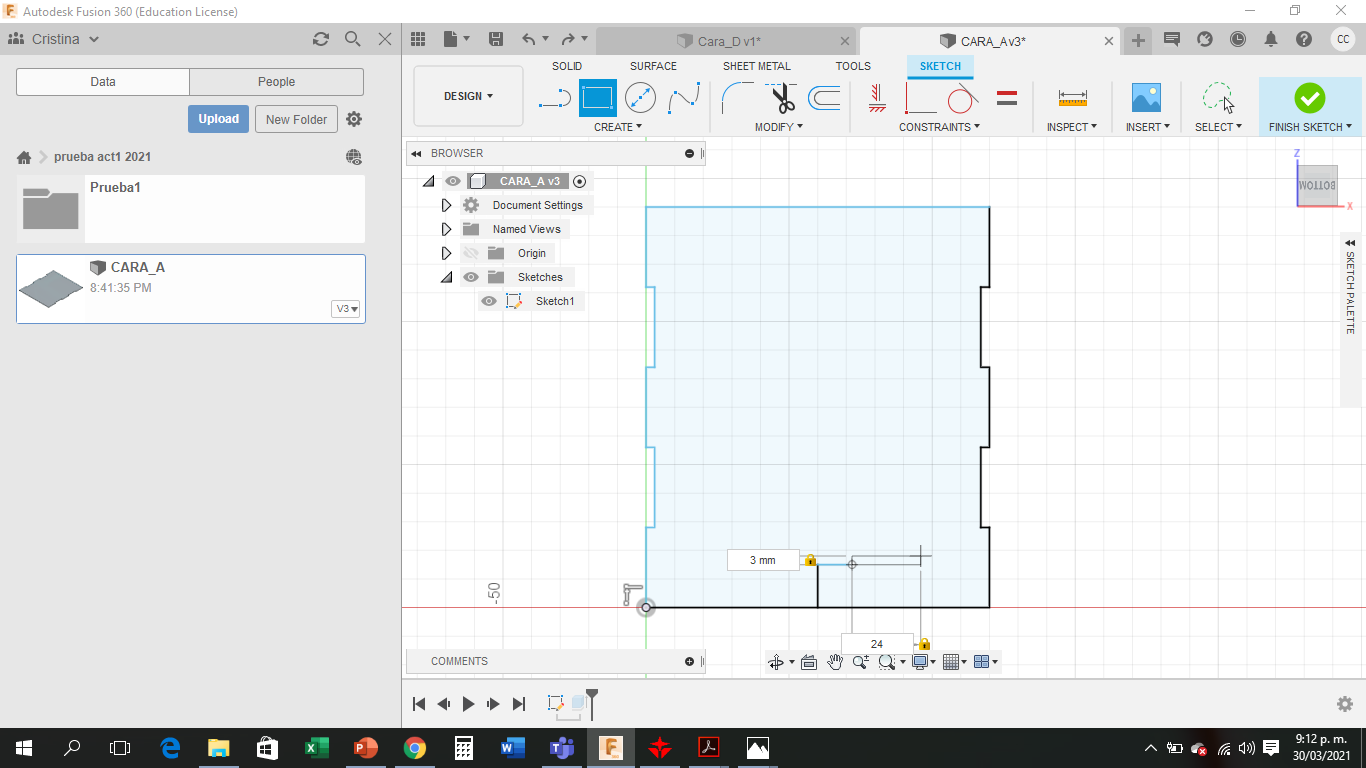Click the Insert Image icon

(x=1146, y=98)
